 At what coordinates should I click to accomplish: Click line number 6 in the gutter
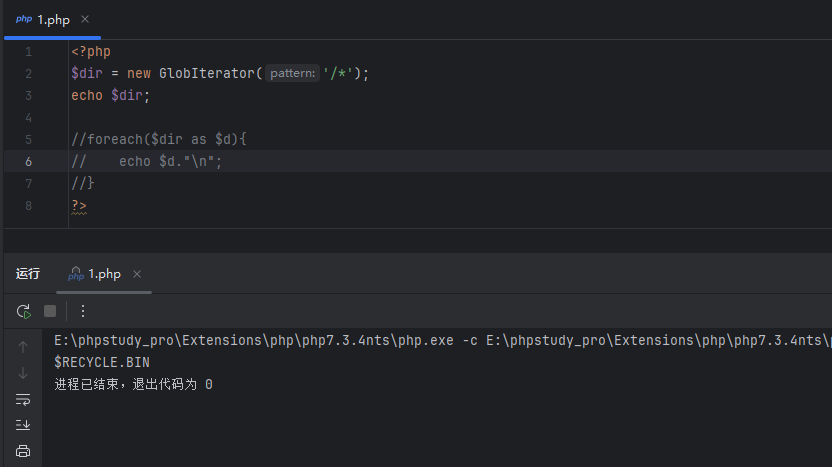[x=28, y=161]
